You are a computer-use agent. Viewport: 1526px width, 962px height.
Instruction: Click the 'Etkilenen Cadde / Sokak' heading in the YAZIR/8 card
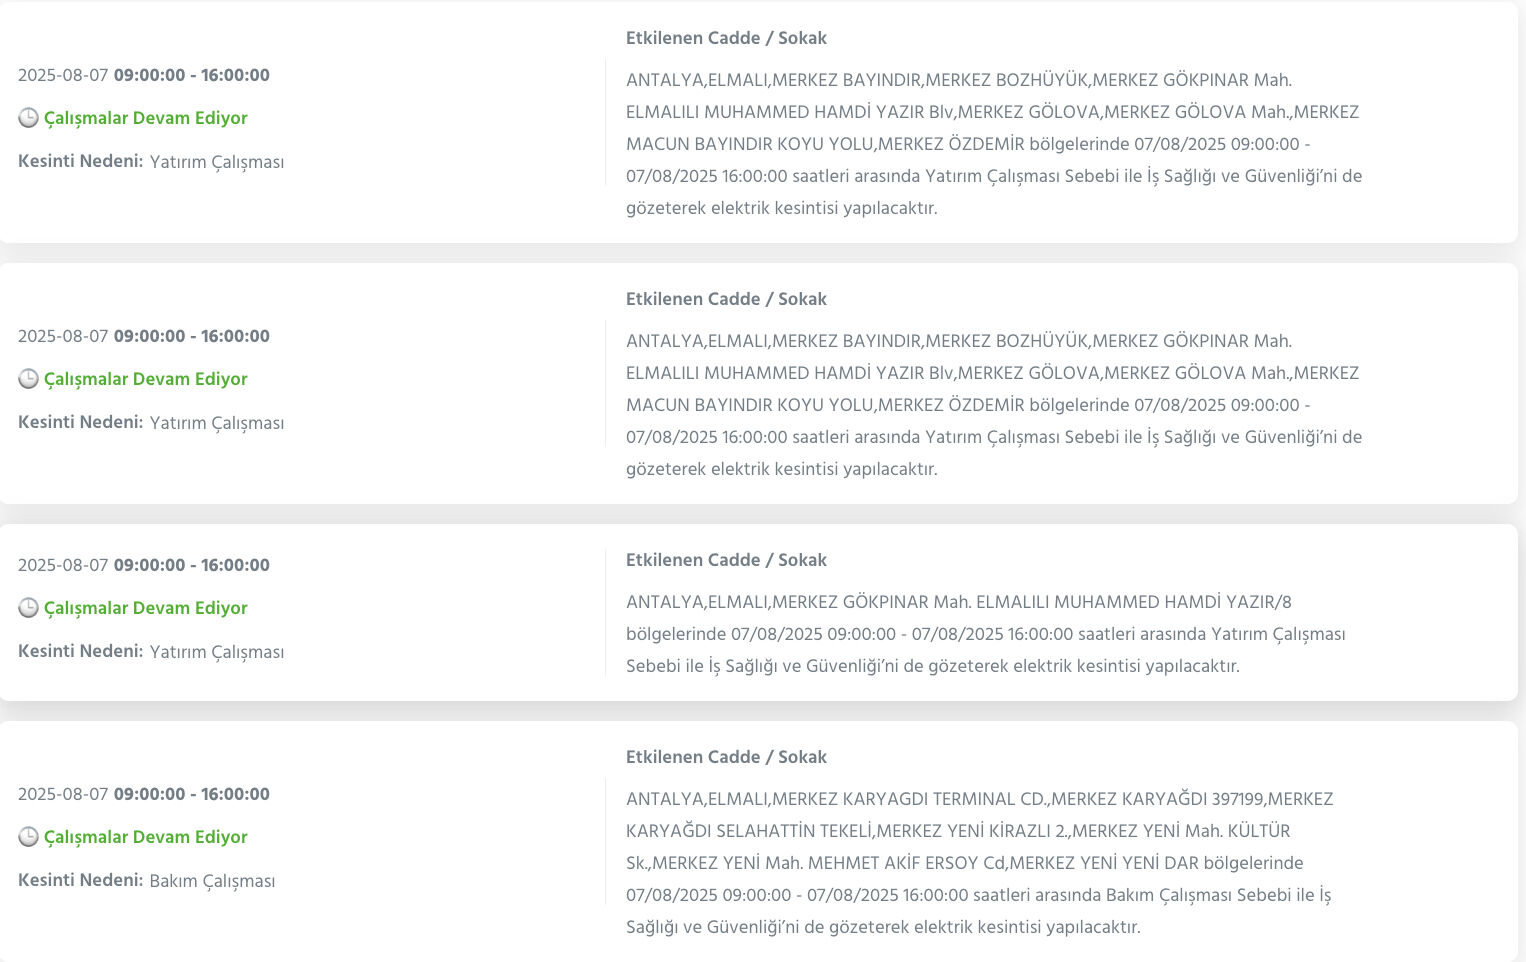[726, 560]
